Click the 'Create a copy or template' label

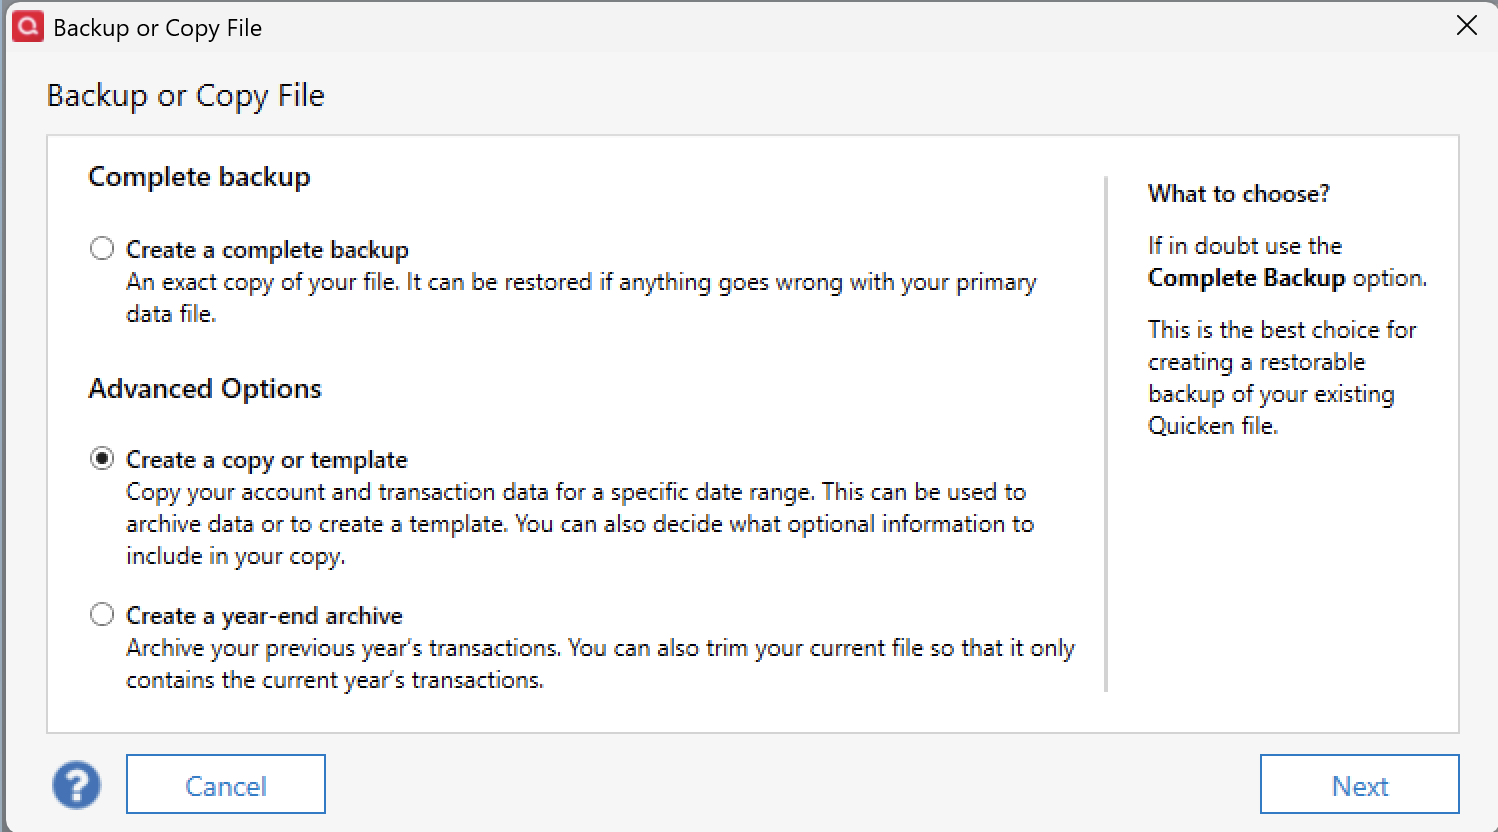click(x=266, y=460)
